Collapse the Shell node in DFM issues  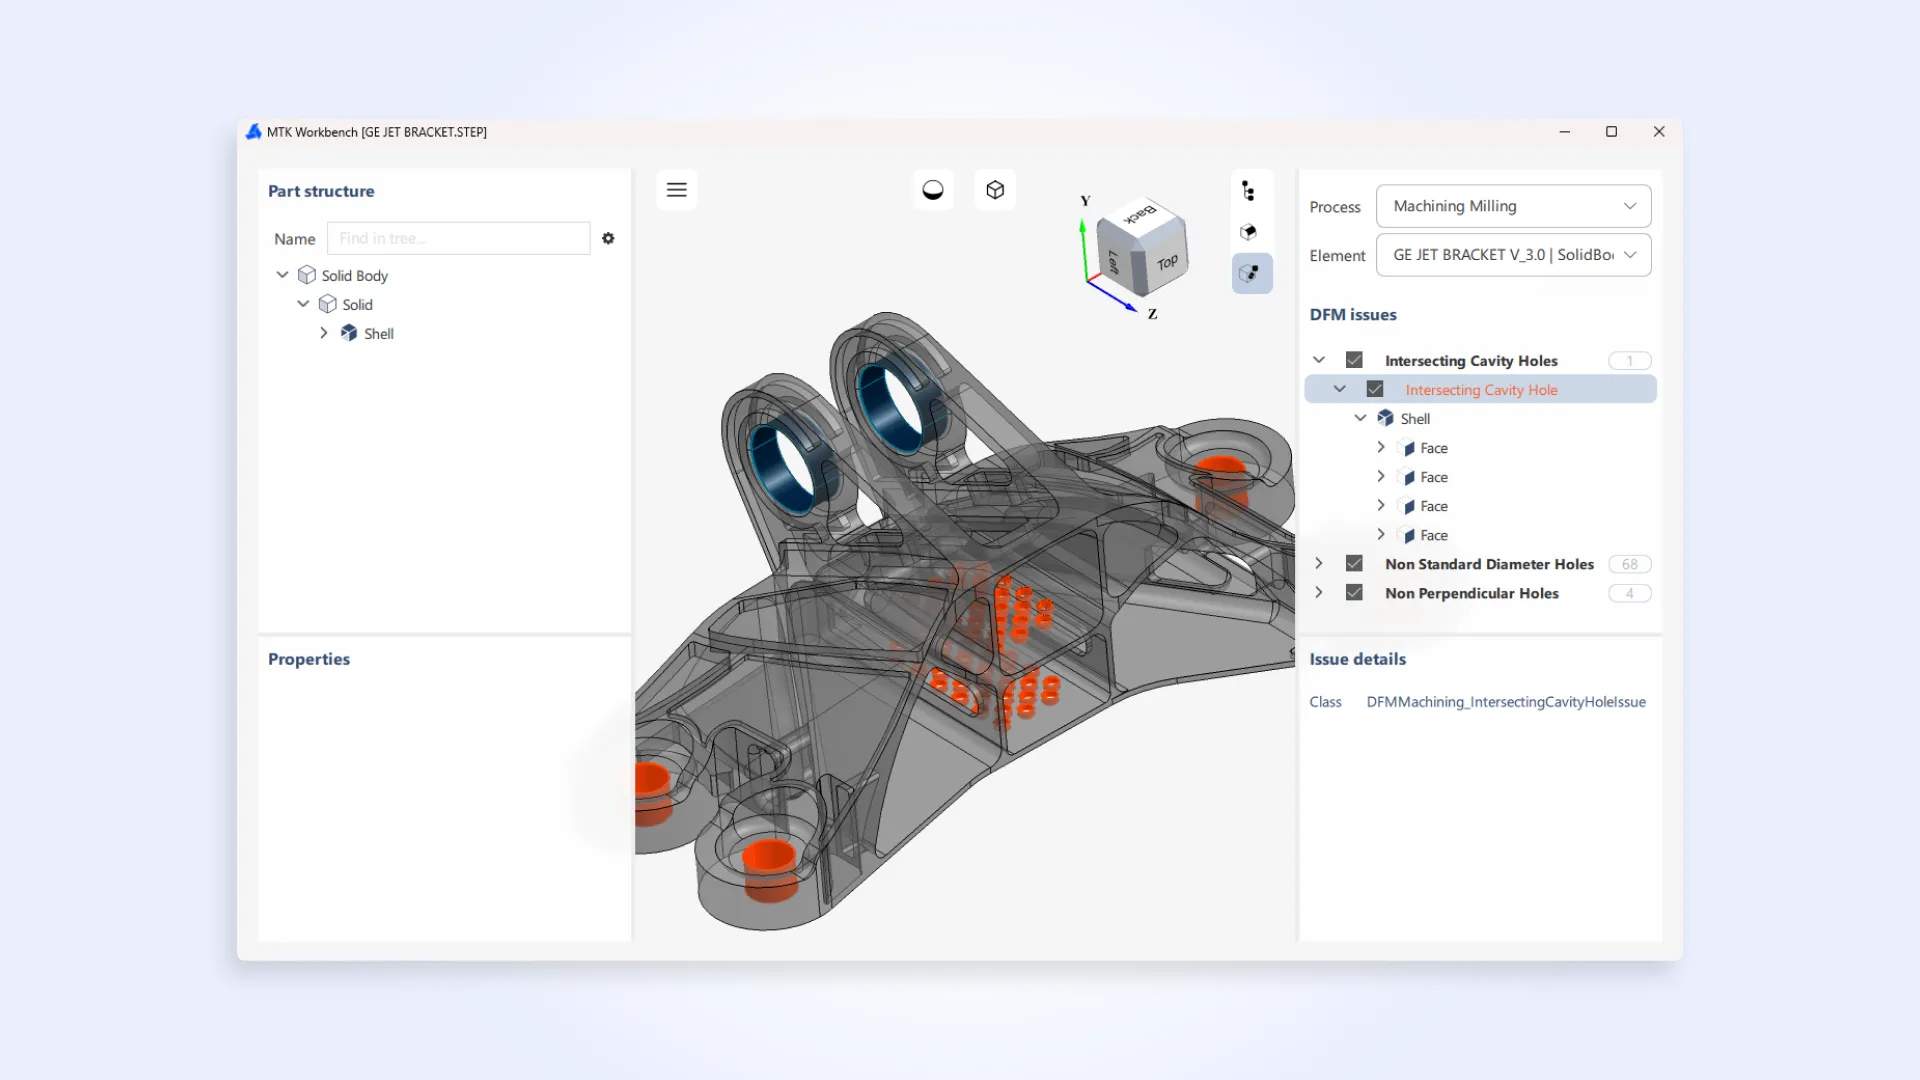(x=1360, y=418)
